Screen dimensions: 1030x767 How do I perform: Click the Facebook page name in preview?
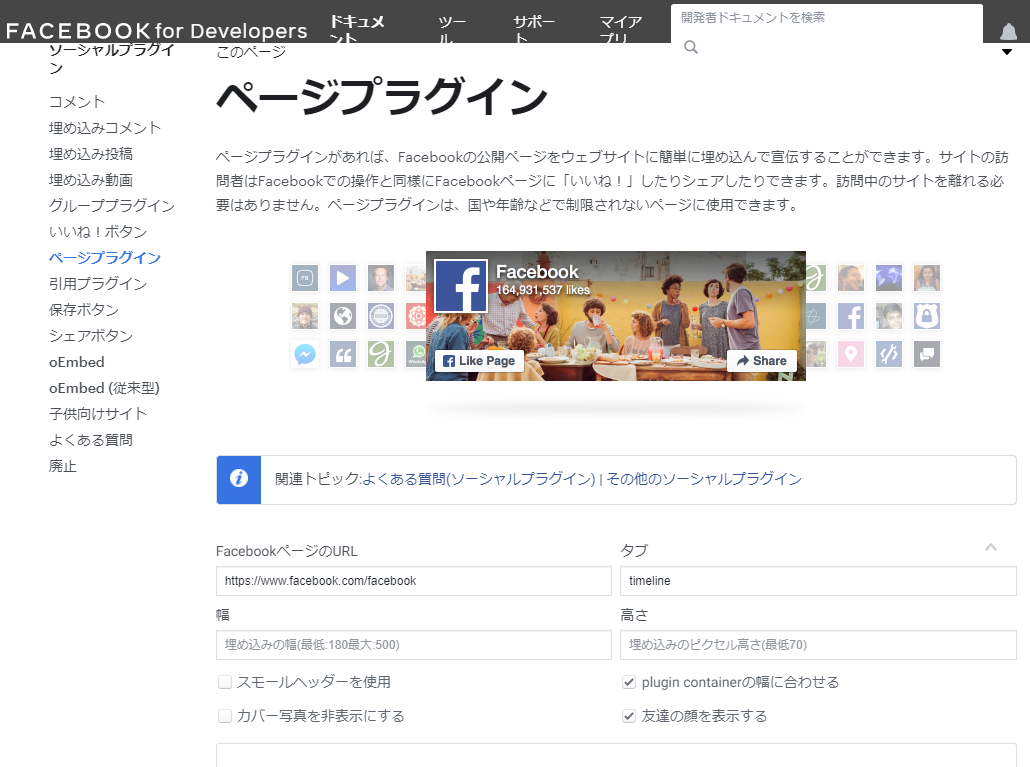pyautogui.click(x=537, y=271)
